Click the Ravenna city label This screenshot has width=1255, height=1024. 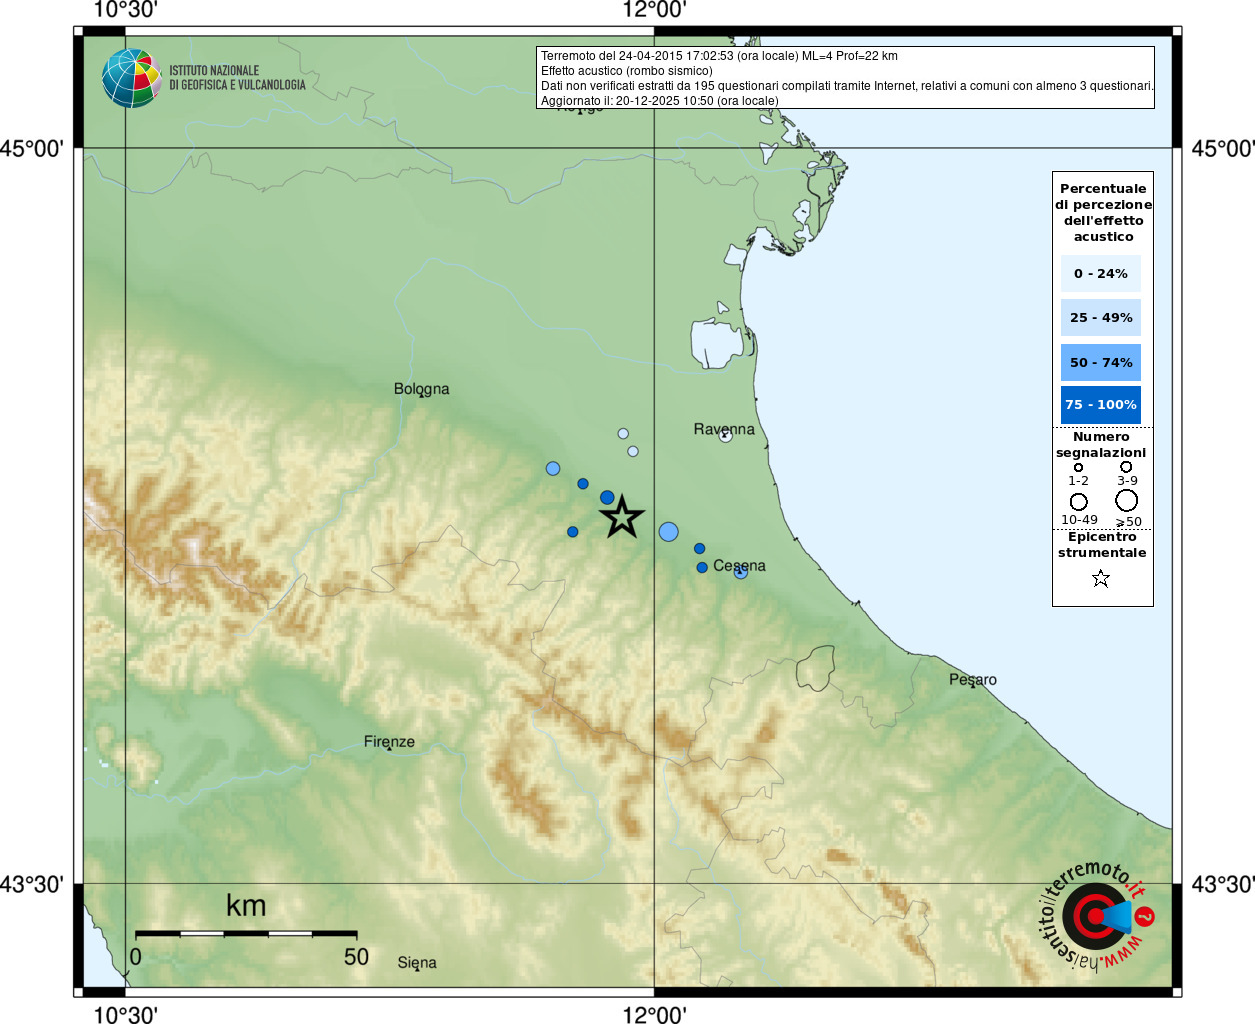[x=724, y=429]
